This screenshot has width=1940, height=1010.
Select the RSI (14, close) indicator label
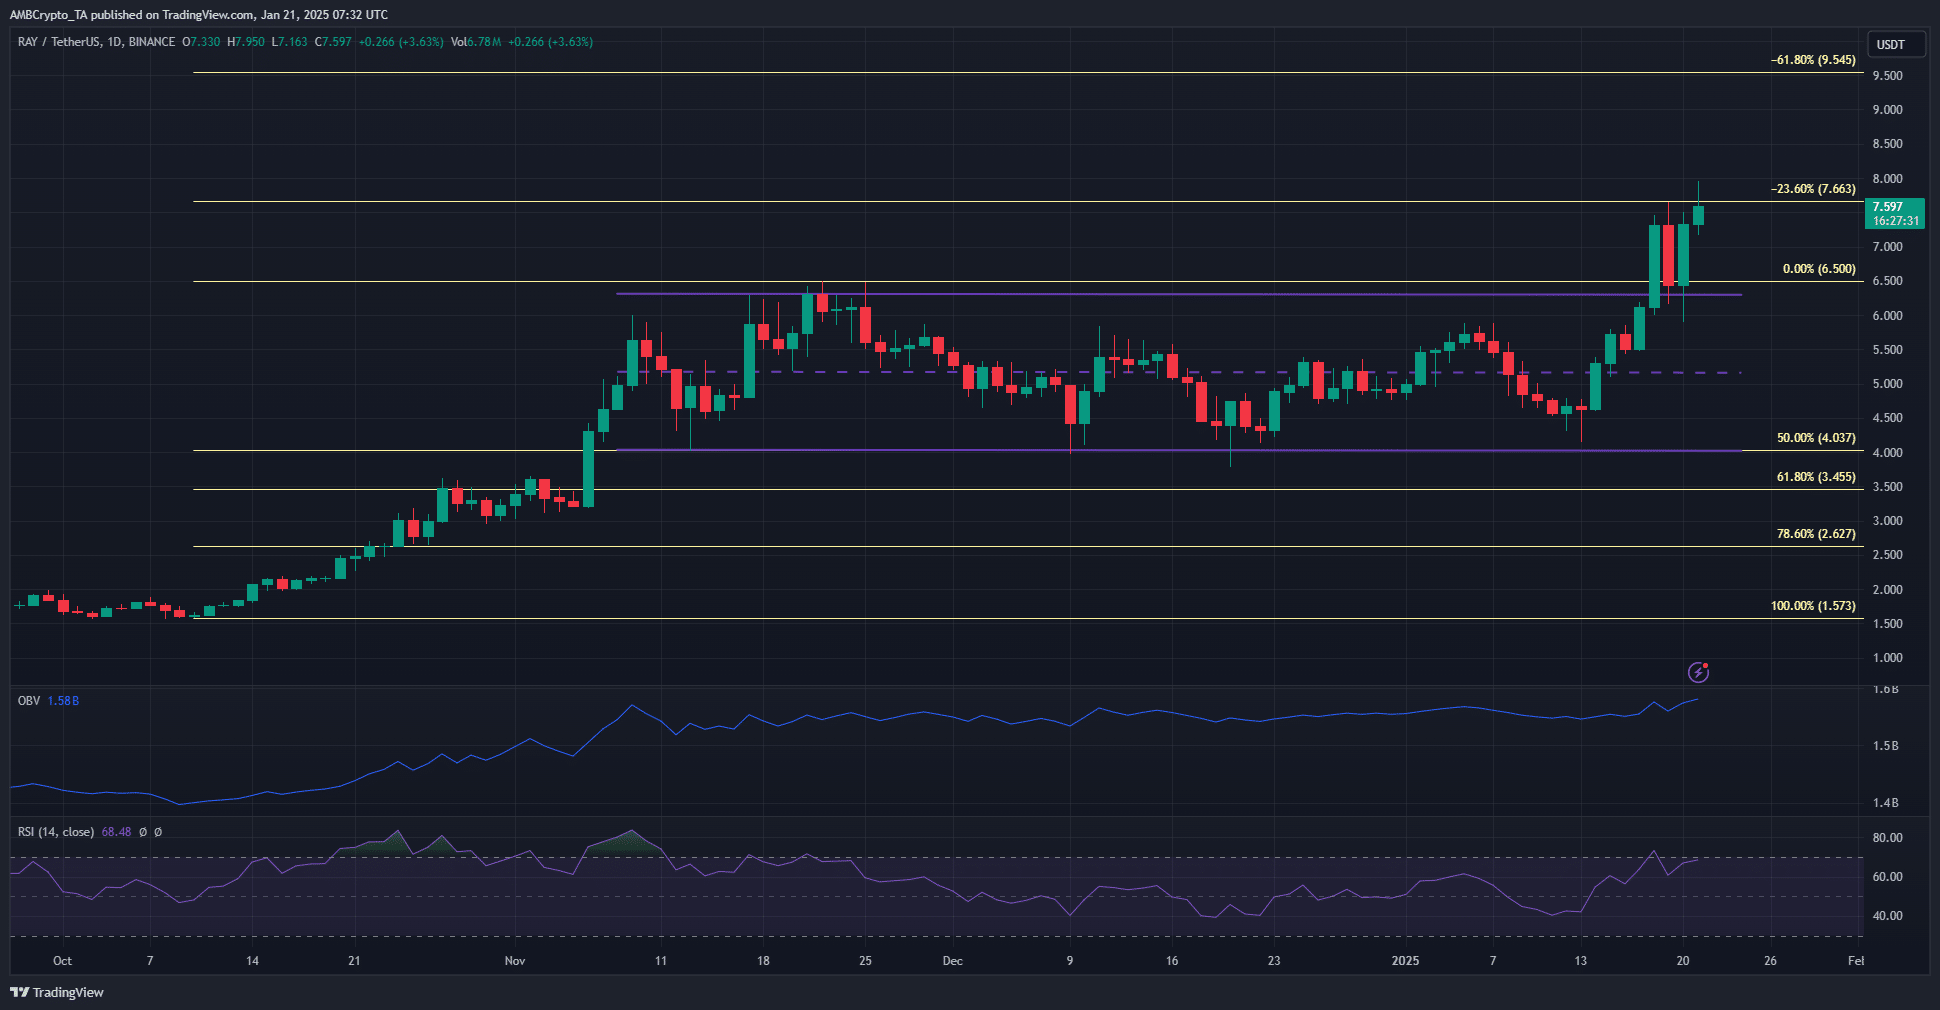pos(56,832)
